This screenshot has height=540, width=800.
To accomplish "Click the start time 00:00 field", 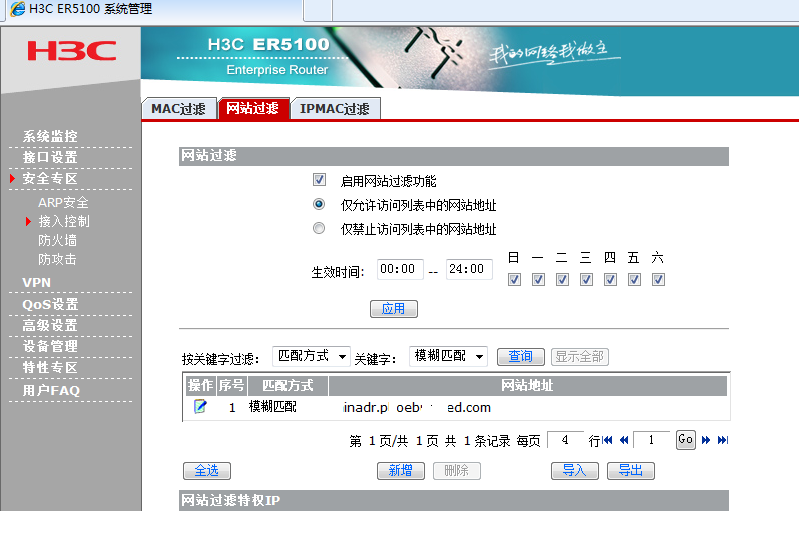I will tap(400, 269).
